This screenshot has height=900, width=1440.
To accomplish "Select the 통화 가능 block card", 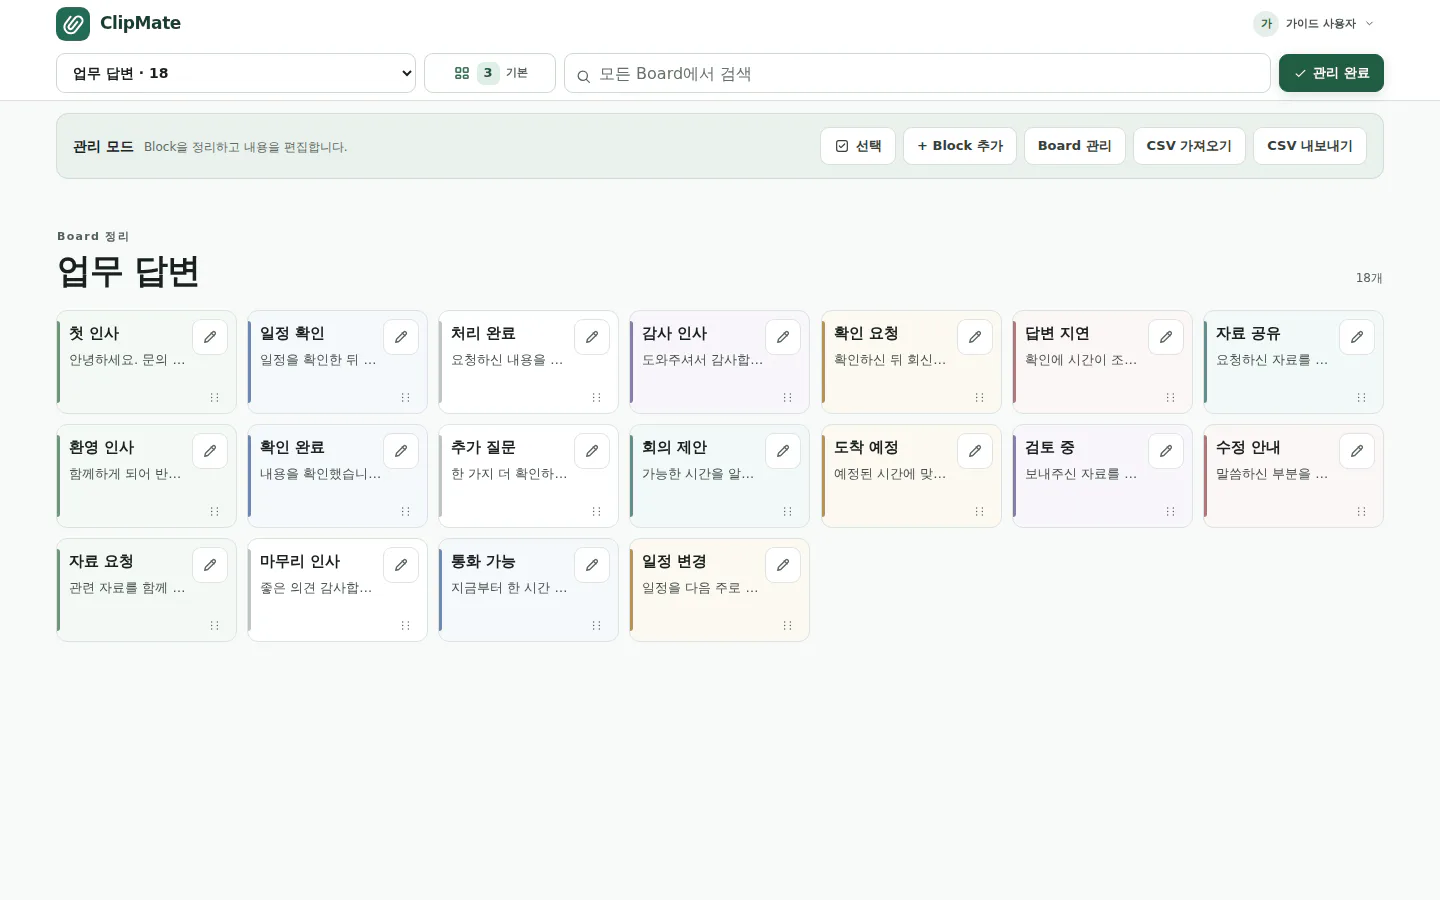I will tap(528, 590).
